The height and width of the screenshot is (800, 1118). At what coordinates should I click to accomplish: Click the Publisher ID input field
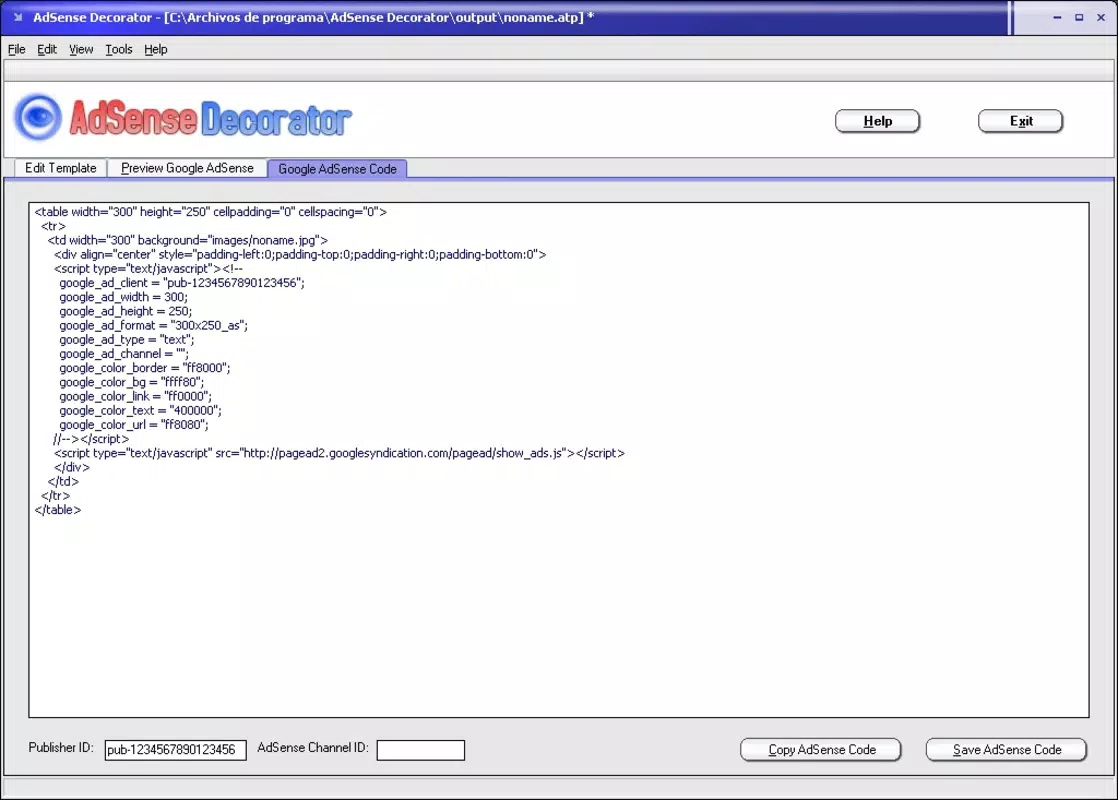click(x=175, y=750)
